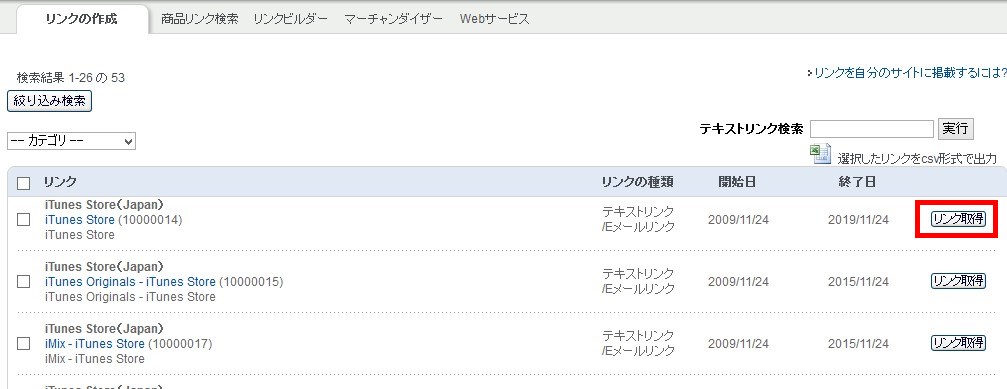Tick the select-all checkbox in table header
1007x389 pixels.
(x=24, y=184)
